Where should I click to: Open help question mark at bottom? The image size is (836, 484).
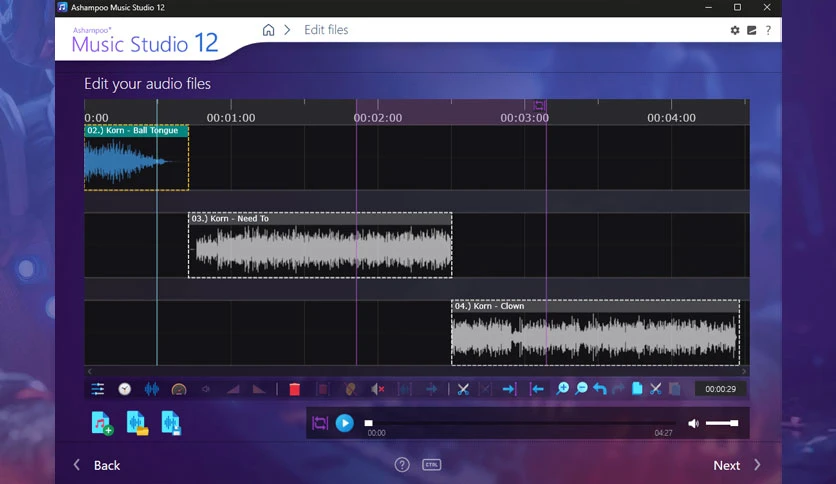tap(402, 465)
